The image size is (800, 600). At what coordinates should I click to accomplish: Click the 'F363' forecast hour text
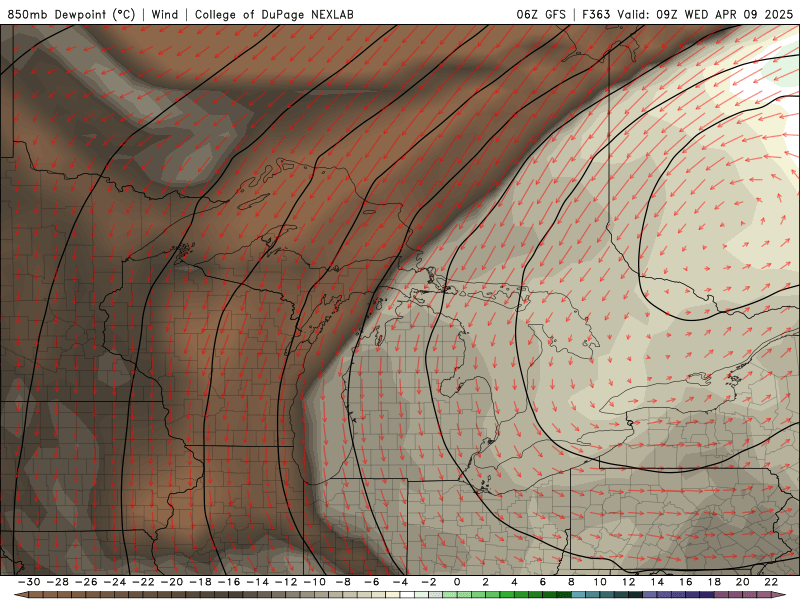596,14
